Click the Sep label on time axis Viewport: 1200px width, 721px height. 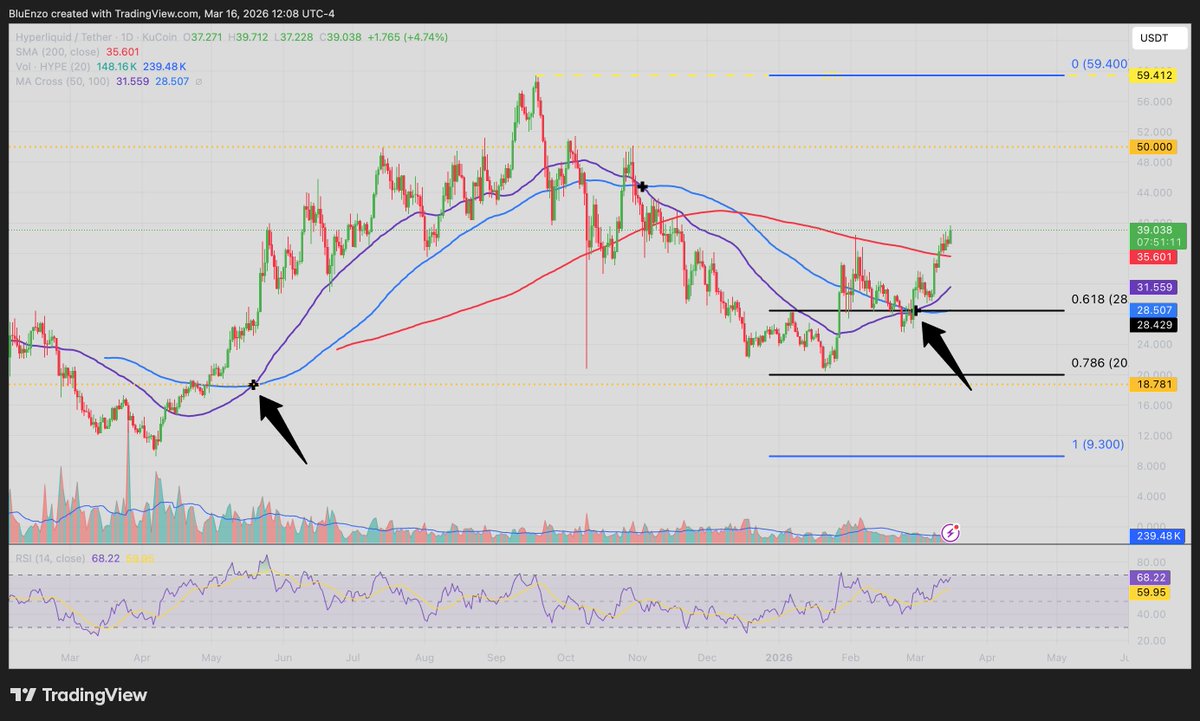pyautogui.click(x=496, y=659)
